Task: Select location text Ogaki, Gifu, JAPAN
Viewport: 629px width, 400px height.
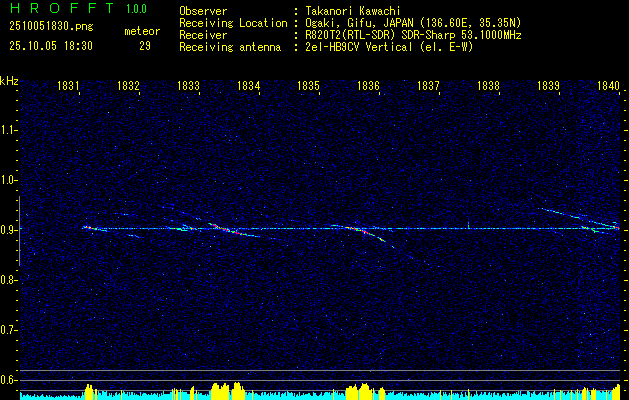Action: [x=361, y=23]
